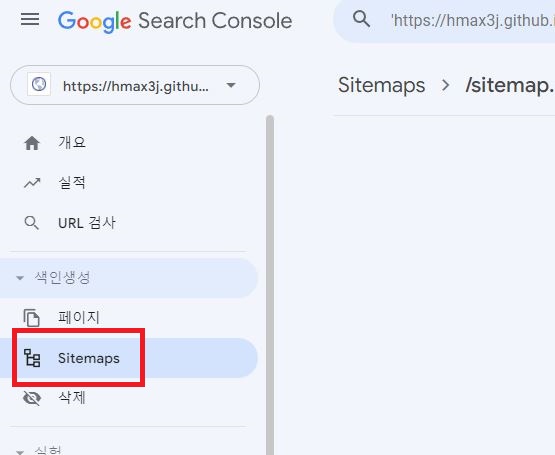The height and width of the screenshot is (455, 555).
Task: Click the home icon beside 개요
Action: click(x=32, y=143)
